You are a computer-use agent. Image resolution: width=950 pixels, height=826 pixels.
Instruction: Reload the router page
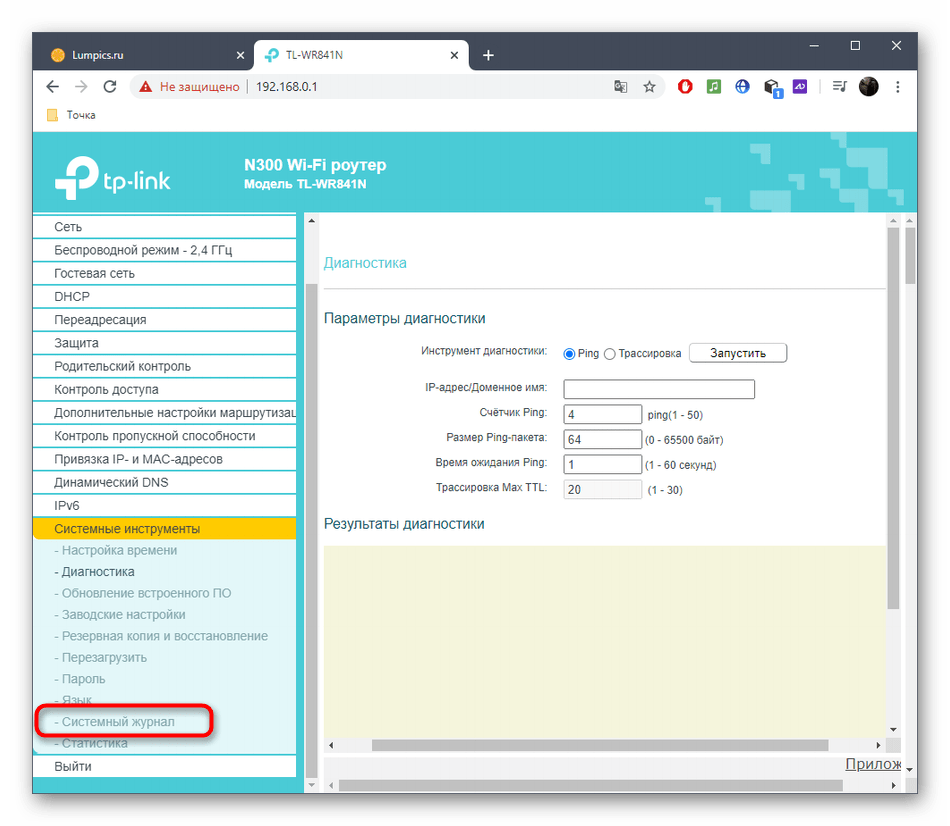(110, 87)
